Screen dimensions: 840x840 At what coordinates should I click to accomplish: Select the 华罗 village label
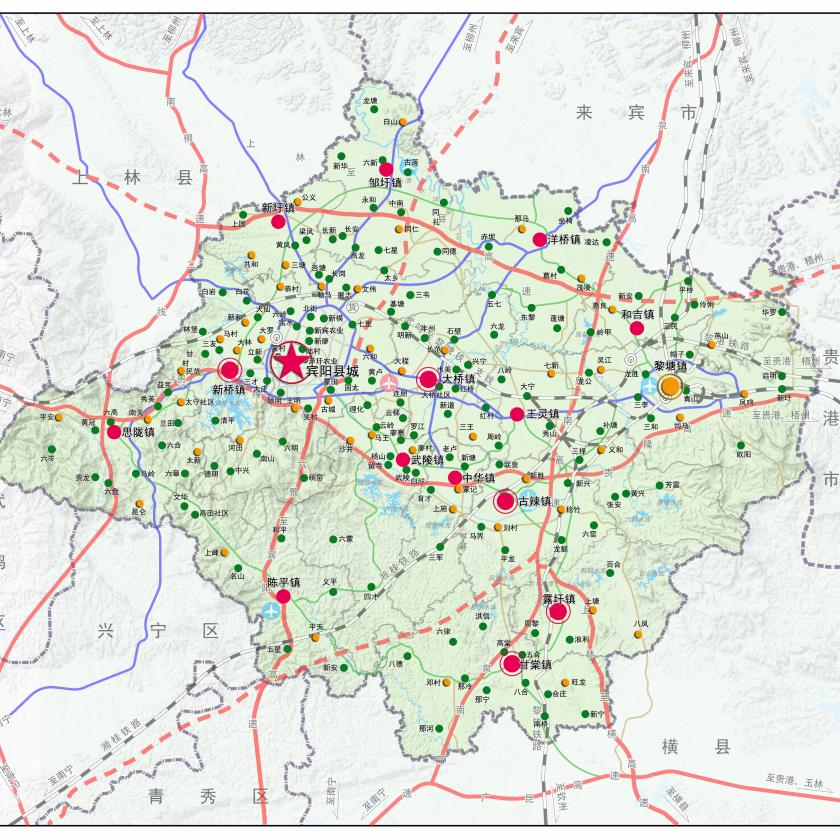tap(769, 311)
